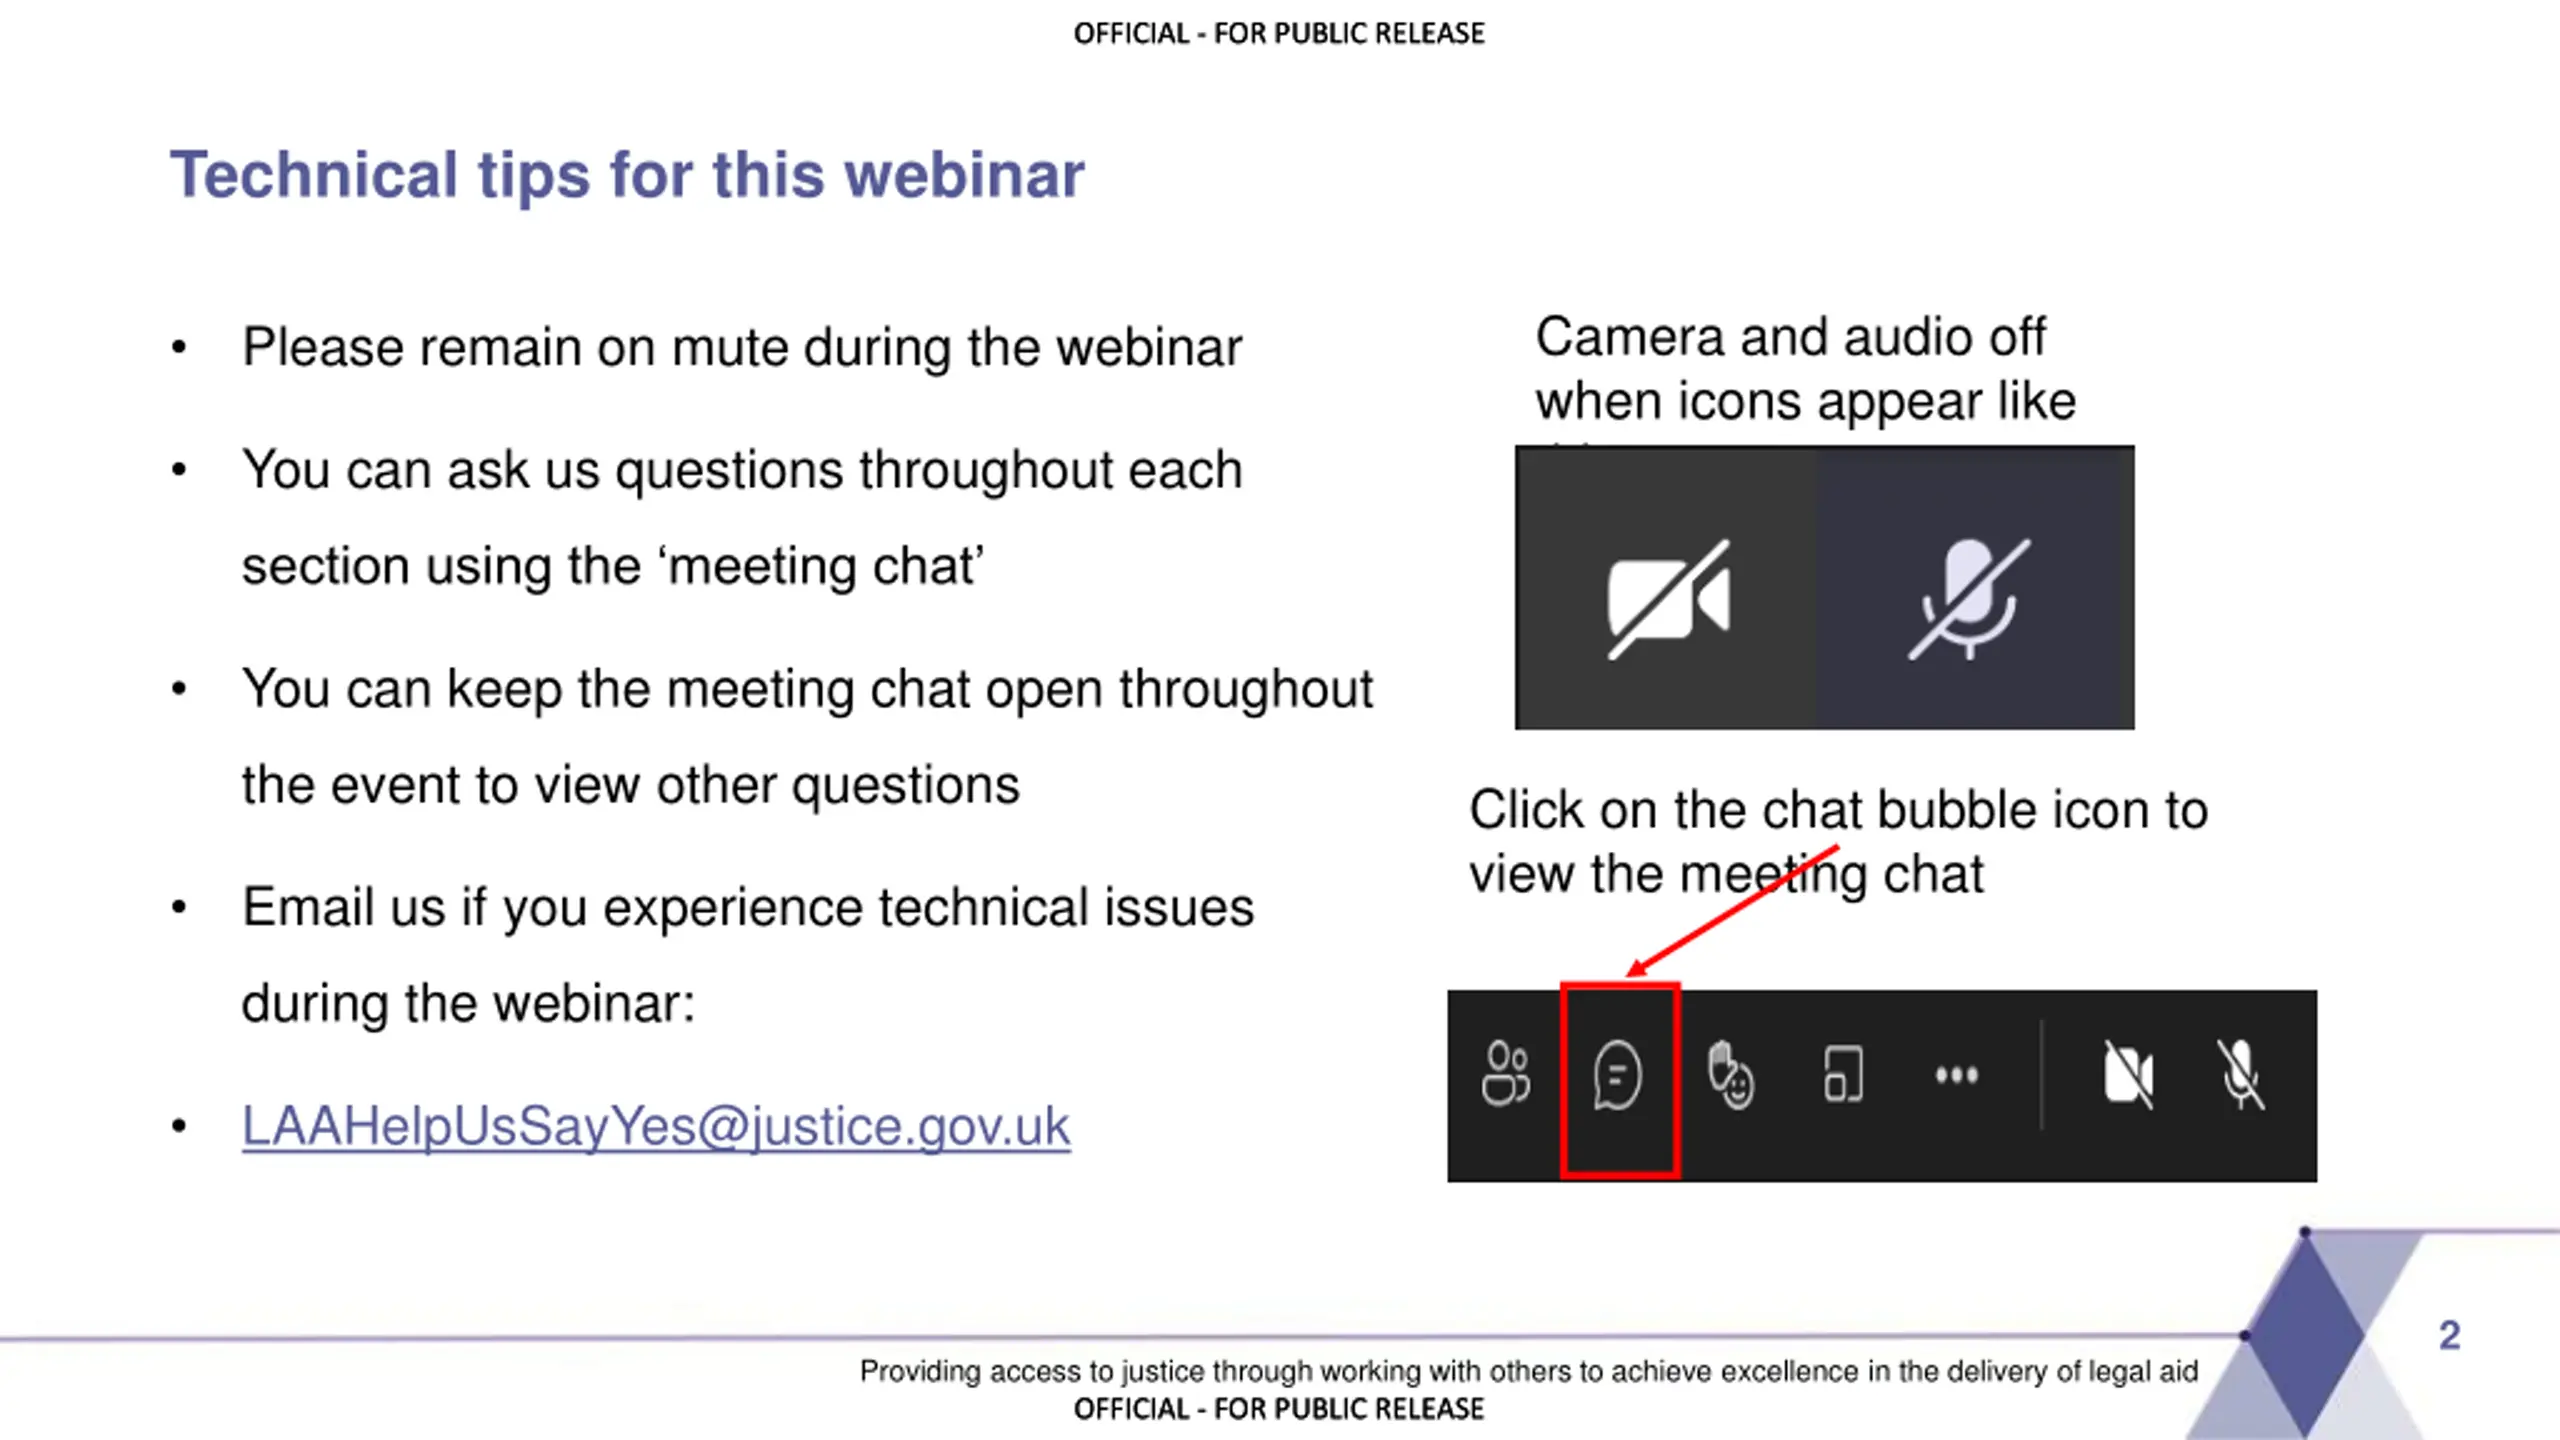
Task: Click the raise hand reactions icon
Action: 1731,1076
